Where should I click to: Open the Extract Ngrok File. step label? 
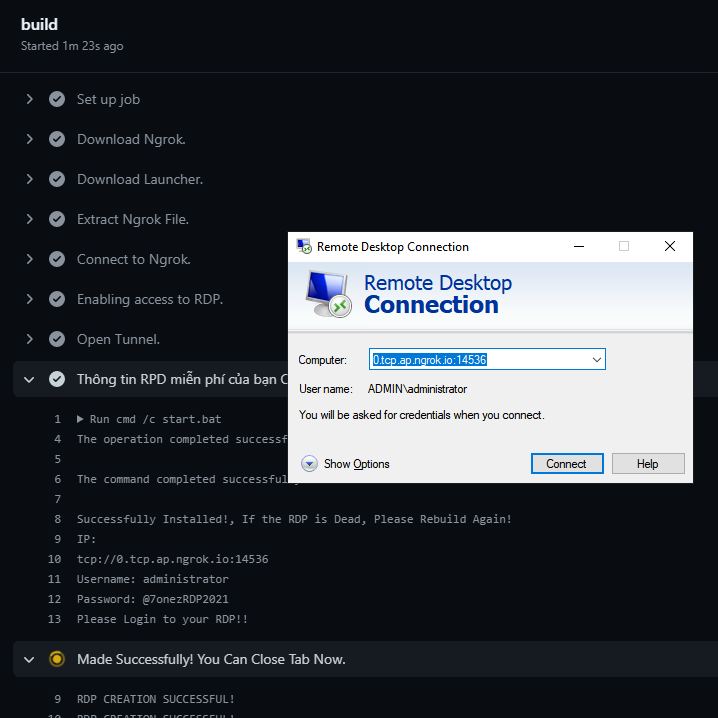point(133,219)
